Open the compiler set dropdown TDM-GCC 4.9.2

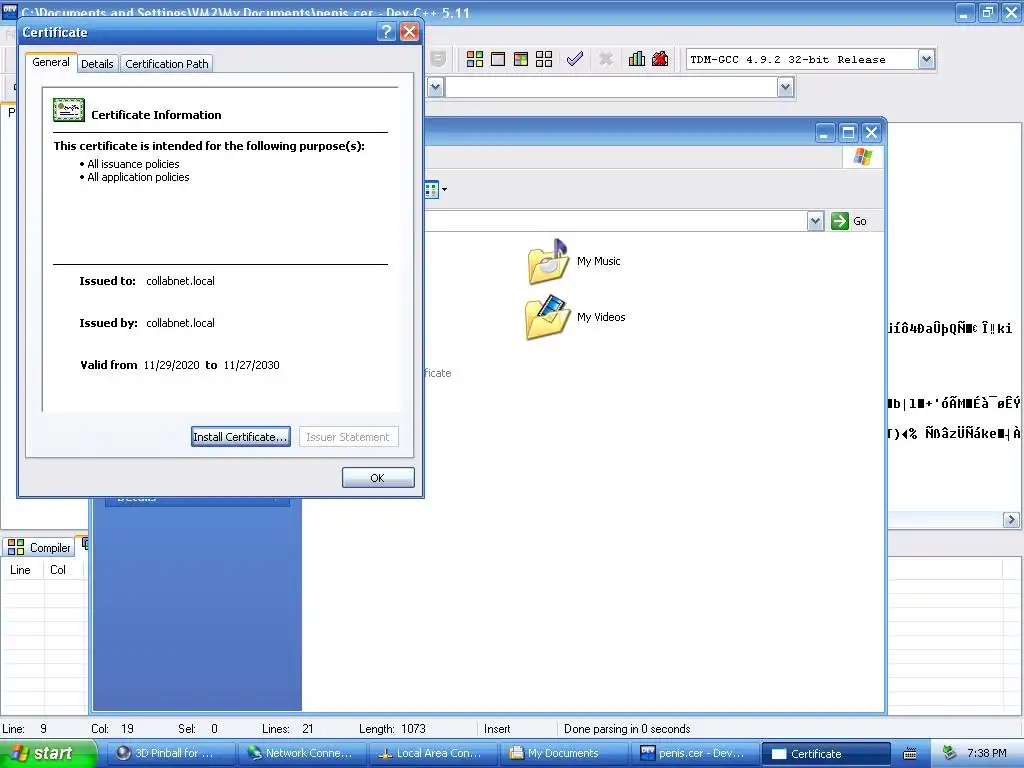[926, 59]
